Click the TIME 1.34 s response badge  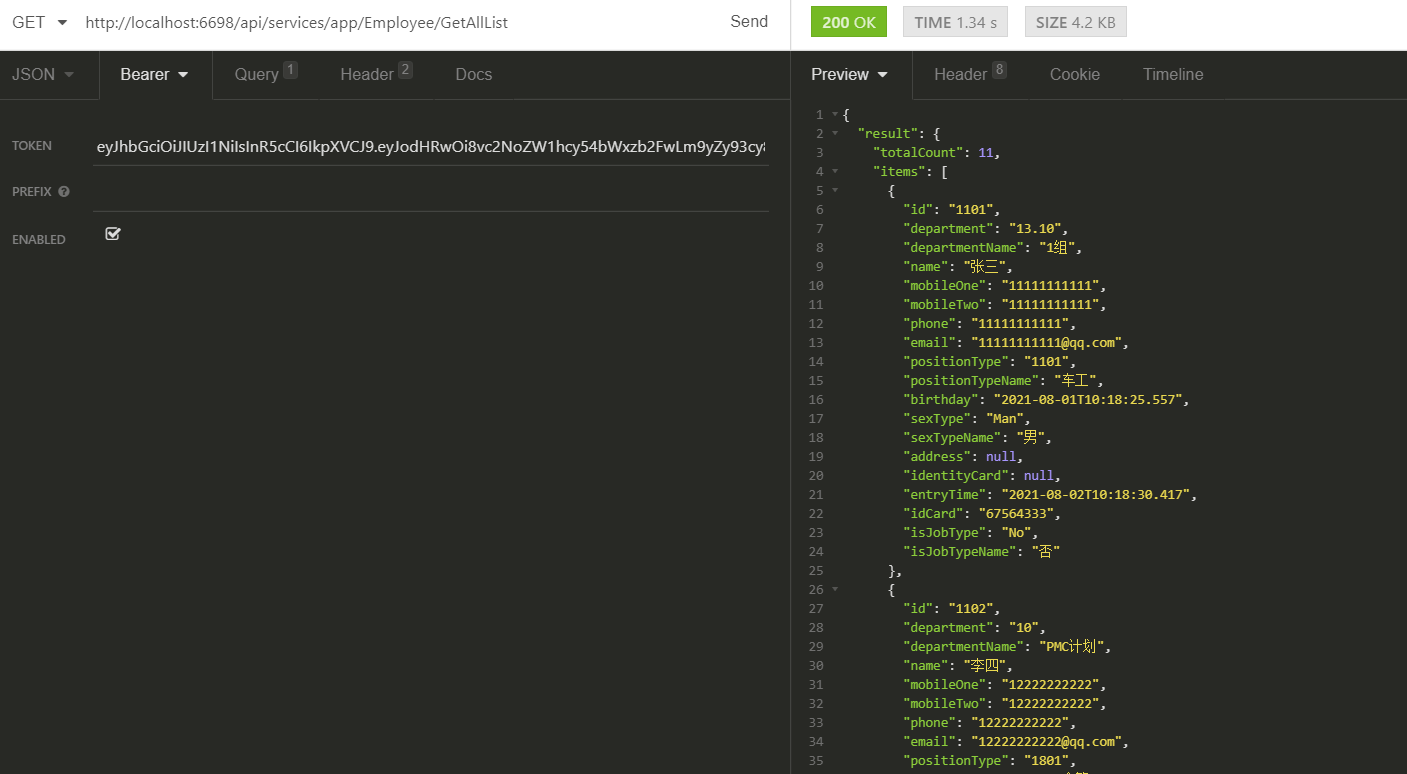coord(955,20)
